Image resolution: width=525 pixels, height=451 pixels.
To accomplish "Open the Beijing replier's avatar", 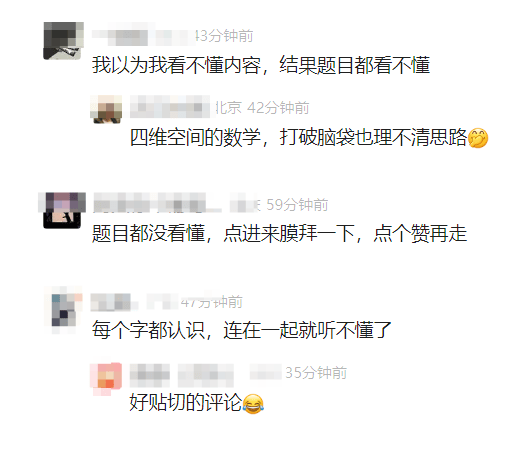I will click(x=106, y=109).
